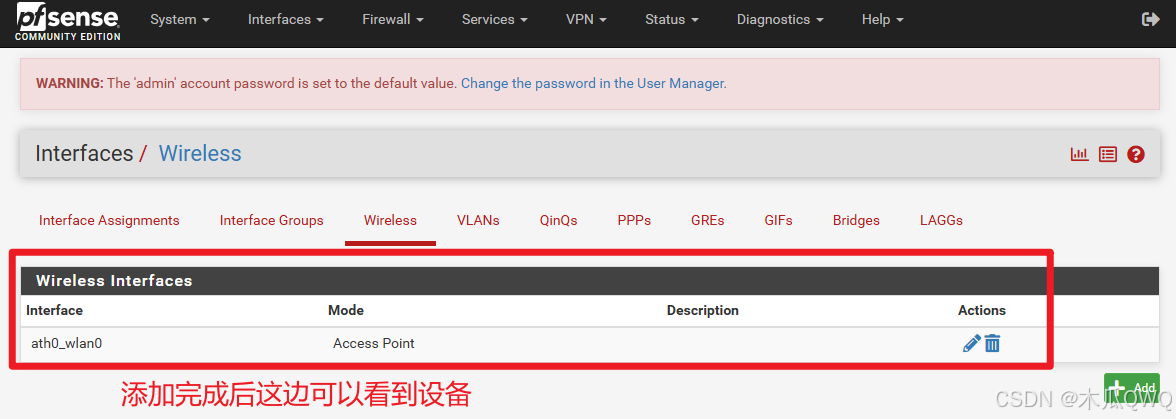
Task: Edit the ath0_wlan0 wireless interface
Action: pyautogui.click(x=971, y=343)
